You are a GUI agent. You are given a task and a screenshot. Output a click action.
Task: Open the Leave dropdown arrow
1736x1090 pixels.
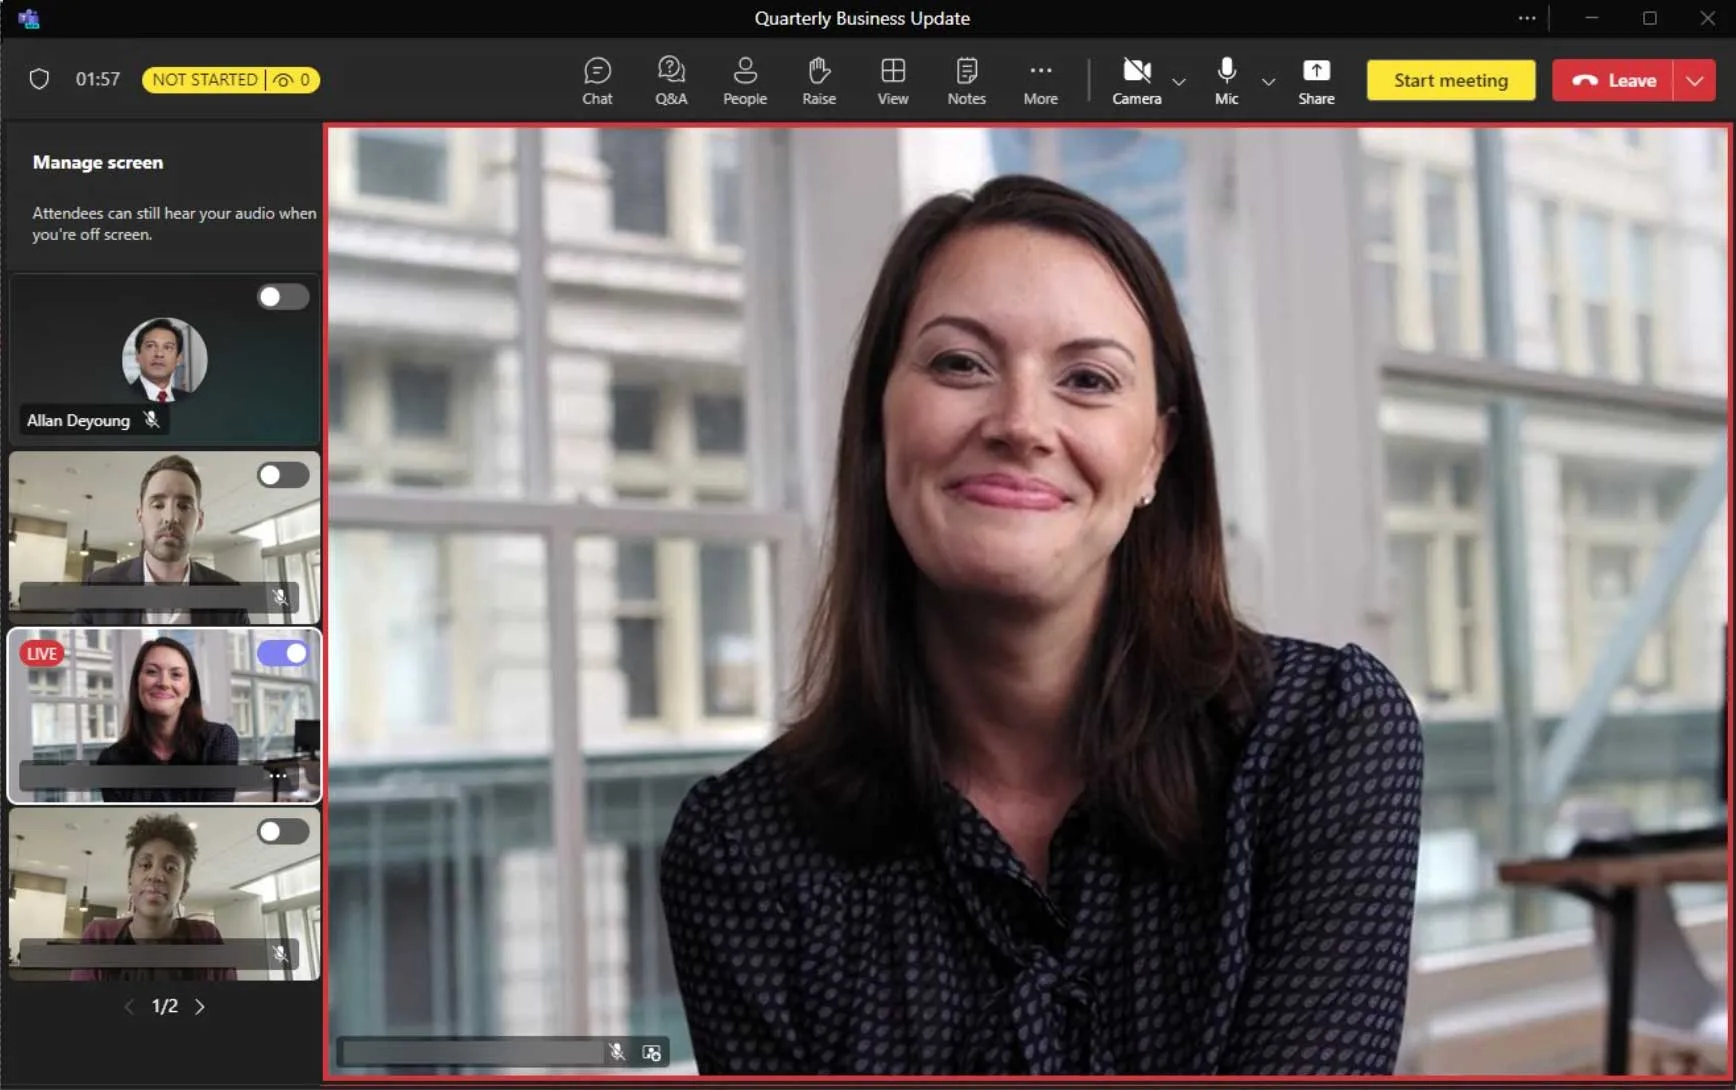(1694, 80)
